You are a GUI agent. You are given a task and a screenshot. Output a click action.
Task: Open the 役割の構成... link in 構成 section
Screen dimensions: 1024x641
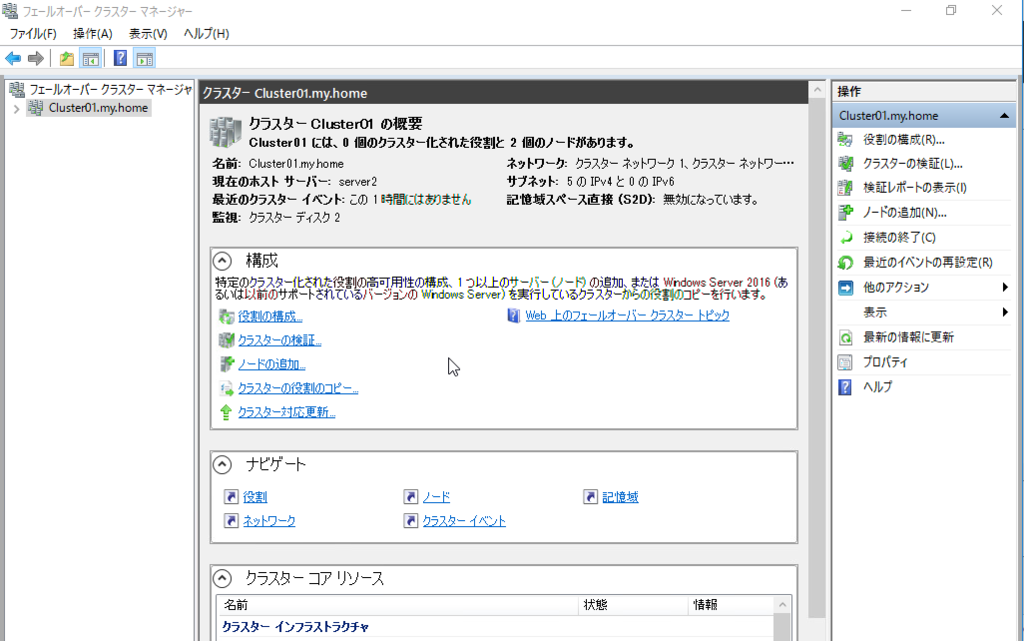tap(270, 317)
